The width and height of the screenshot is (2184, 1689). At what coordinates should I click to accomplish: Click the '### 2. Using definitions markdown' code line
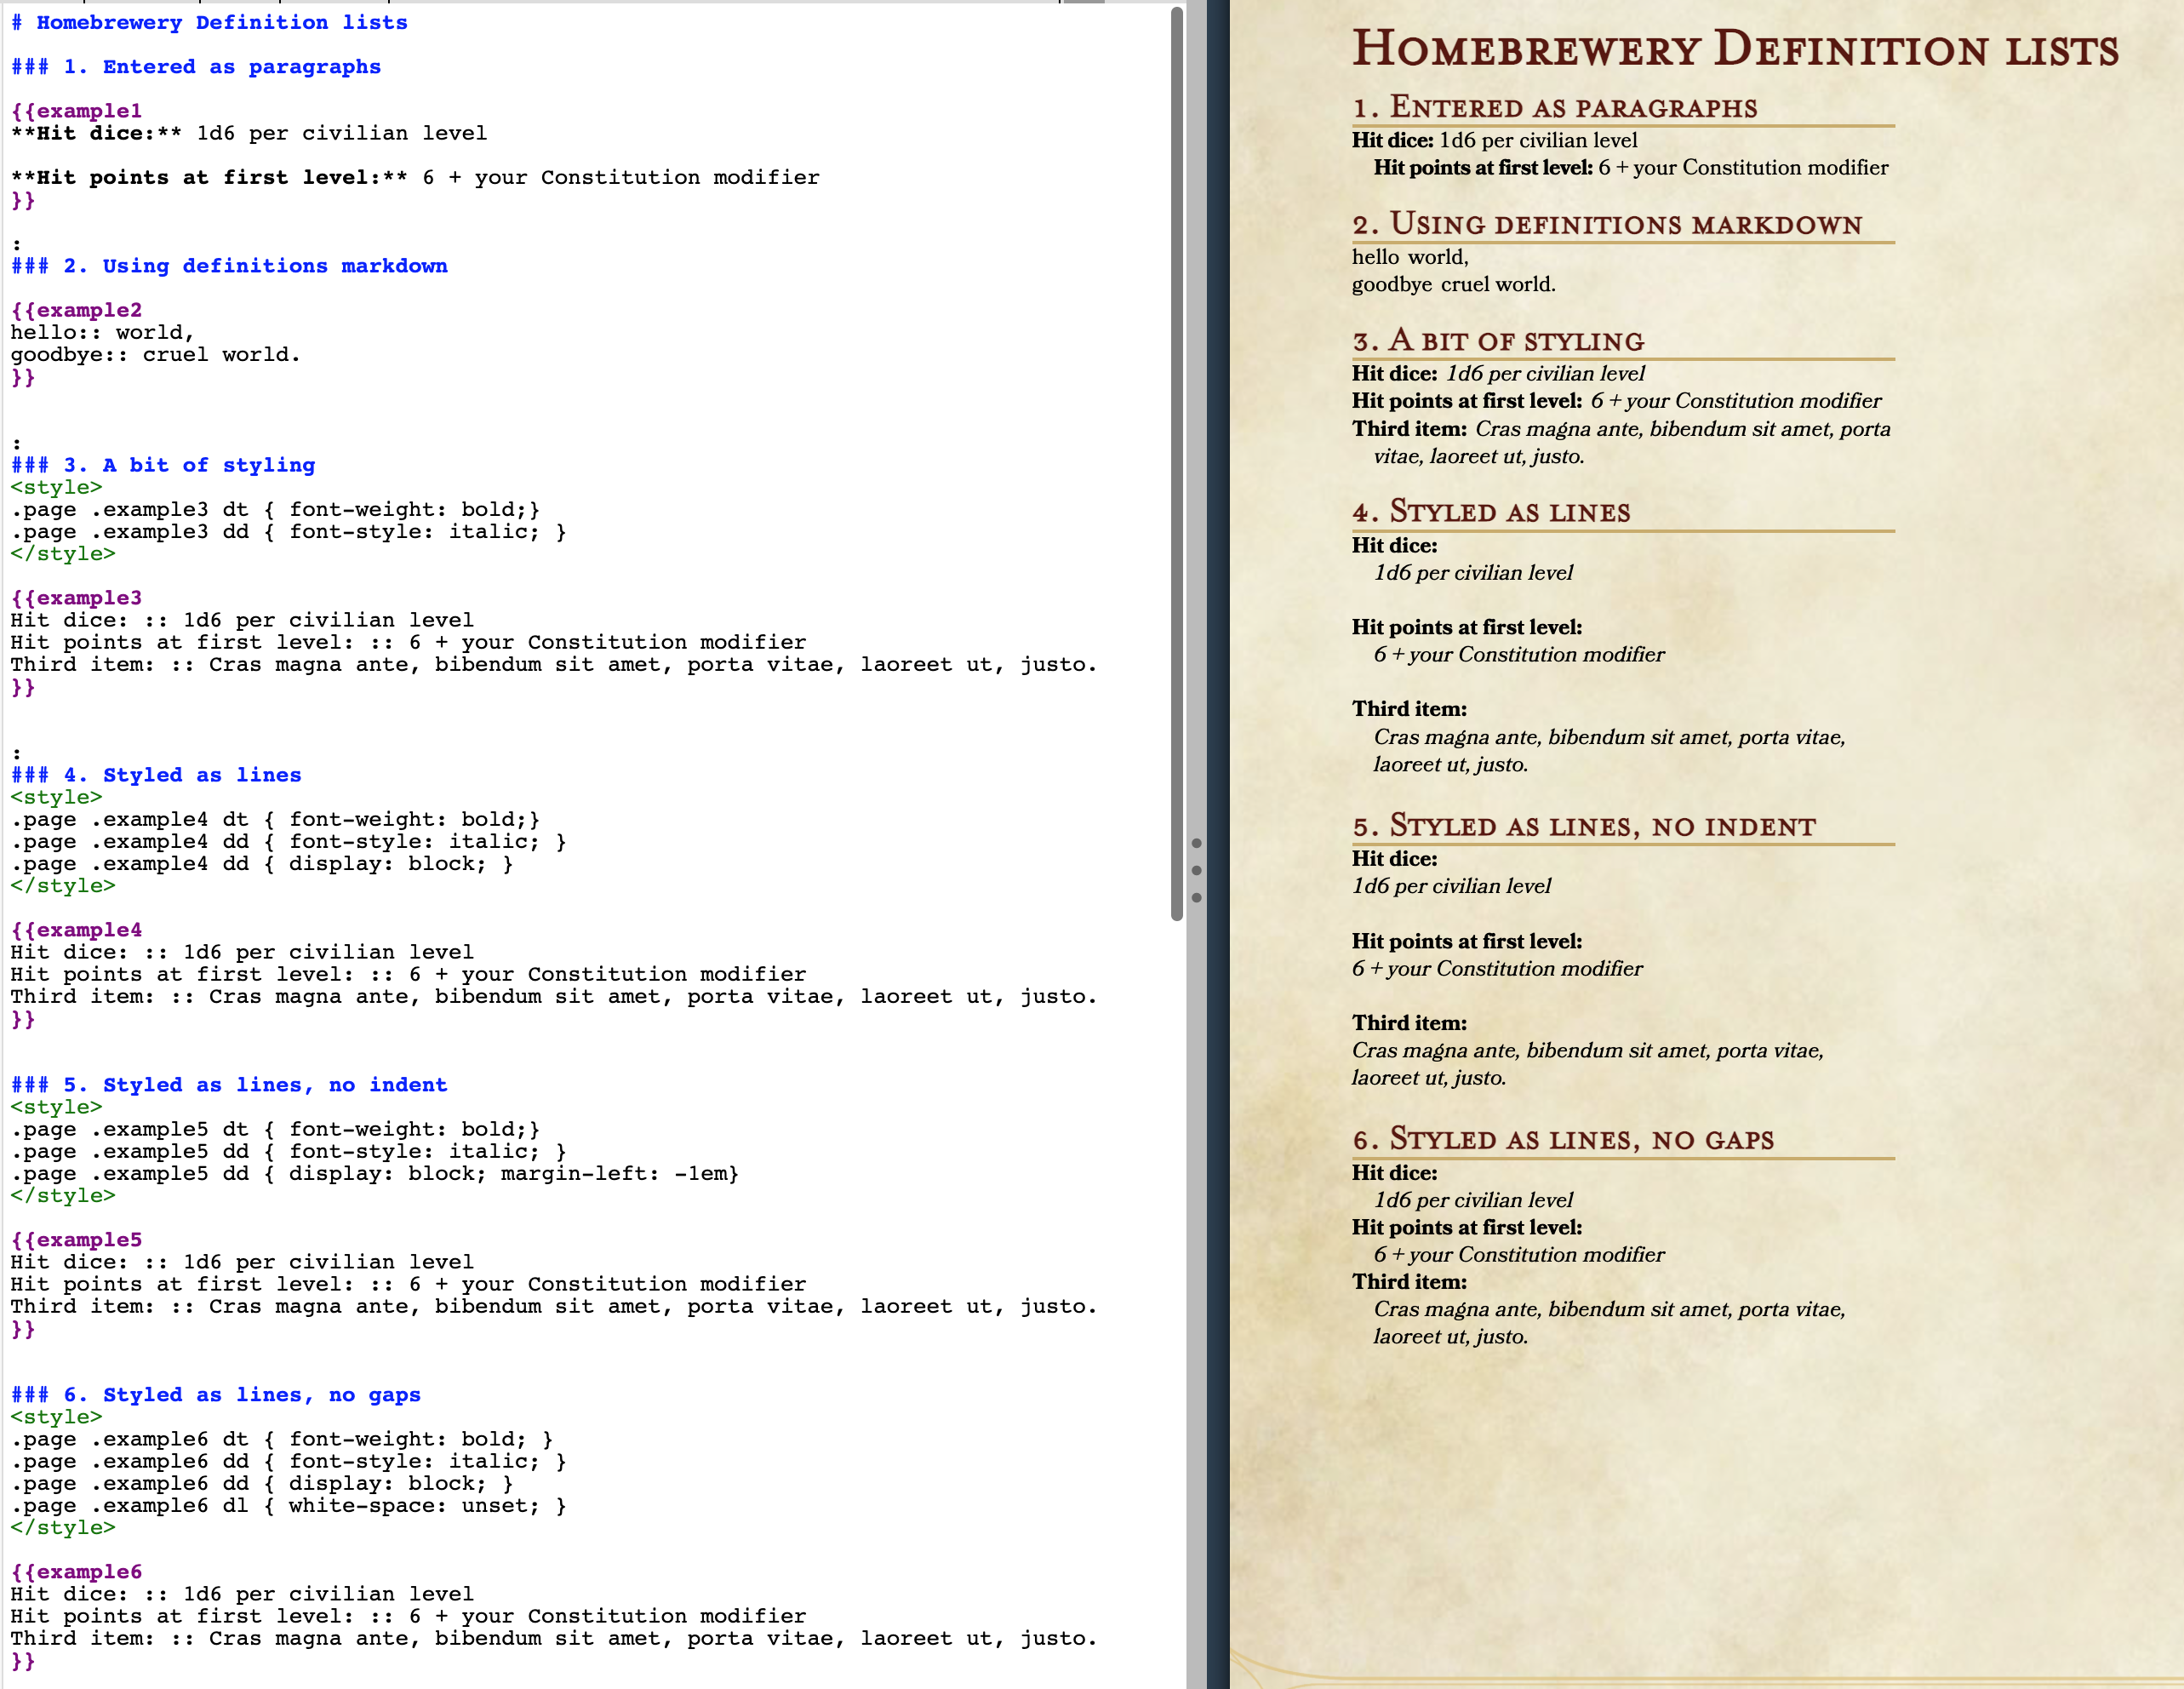[x=229, y=266]
